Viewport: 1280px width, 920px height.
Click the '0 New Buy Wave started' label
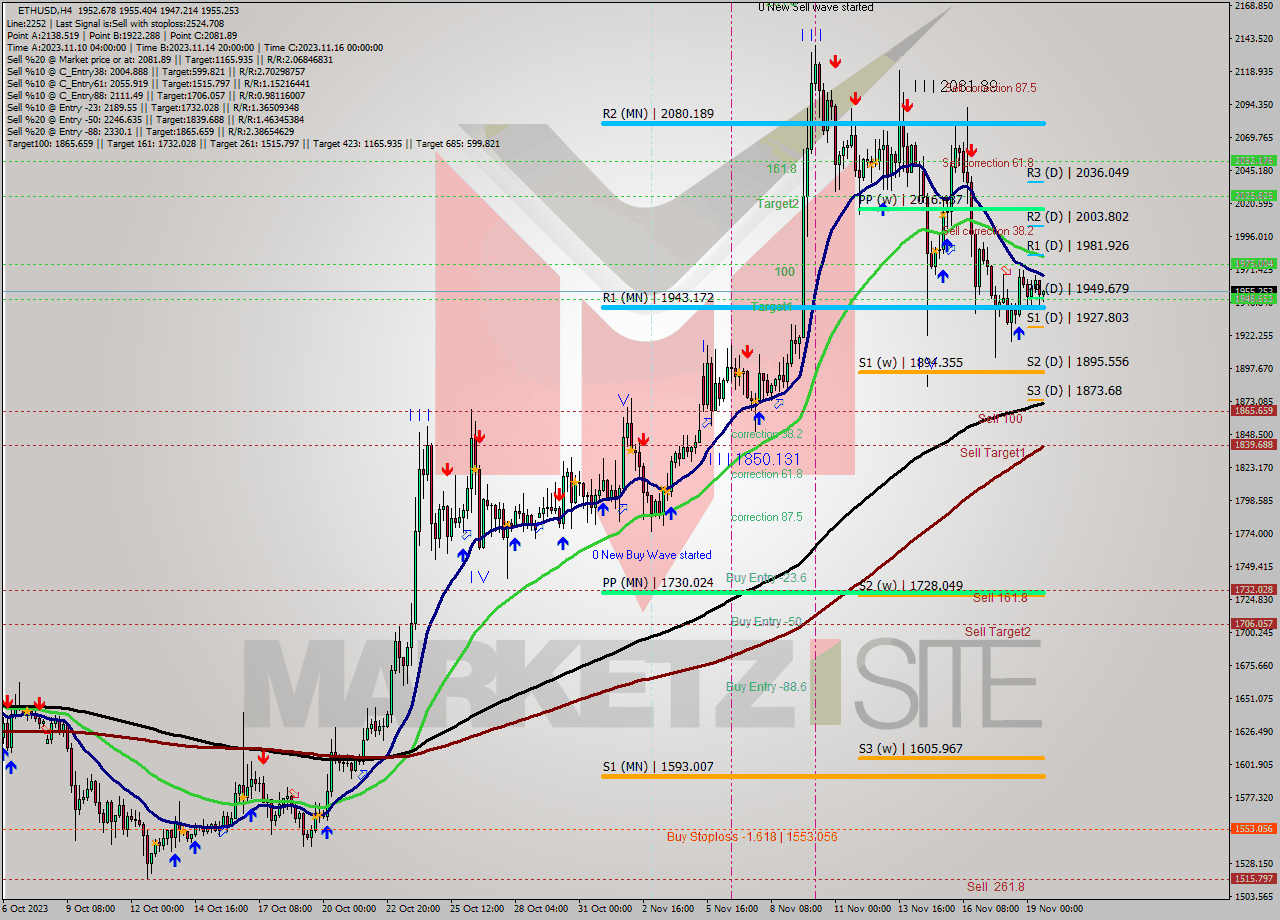tap(652, 555)
